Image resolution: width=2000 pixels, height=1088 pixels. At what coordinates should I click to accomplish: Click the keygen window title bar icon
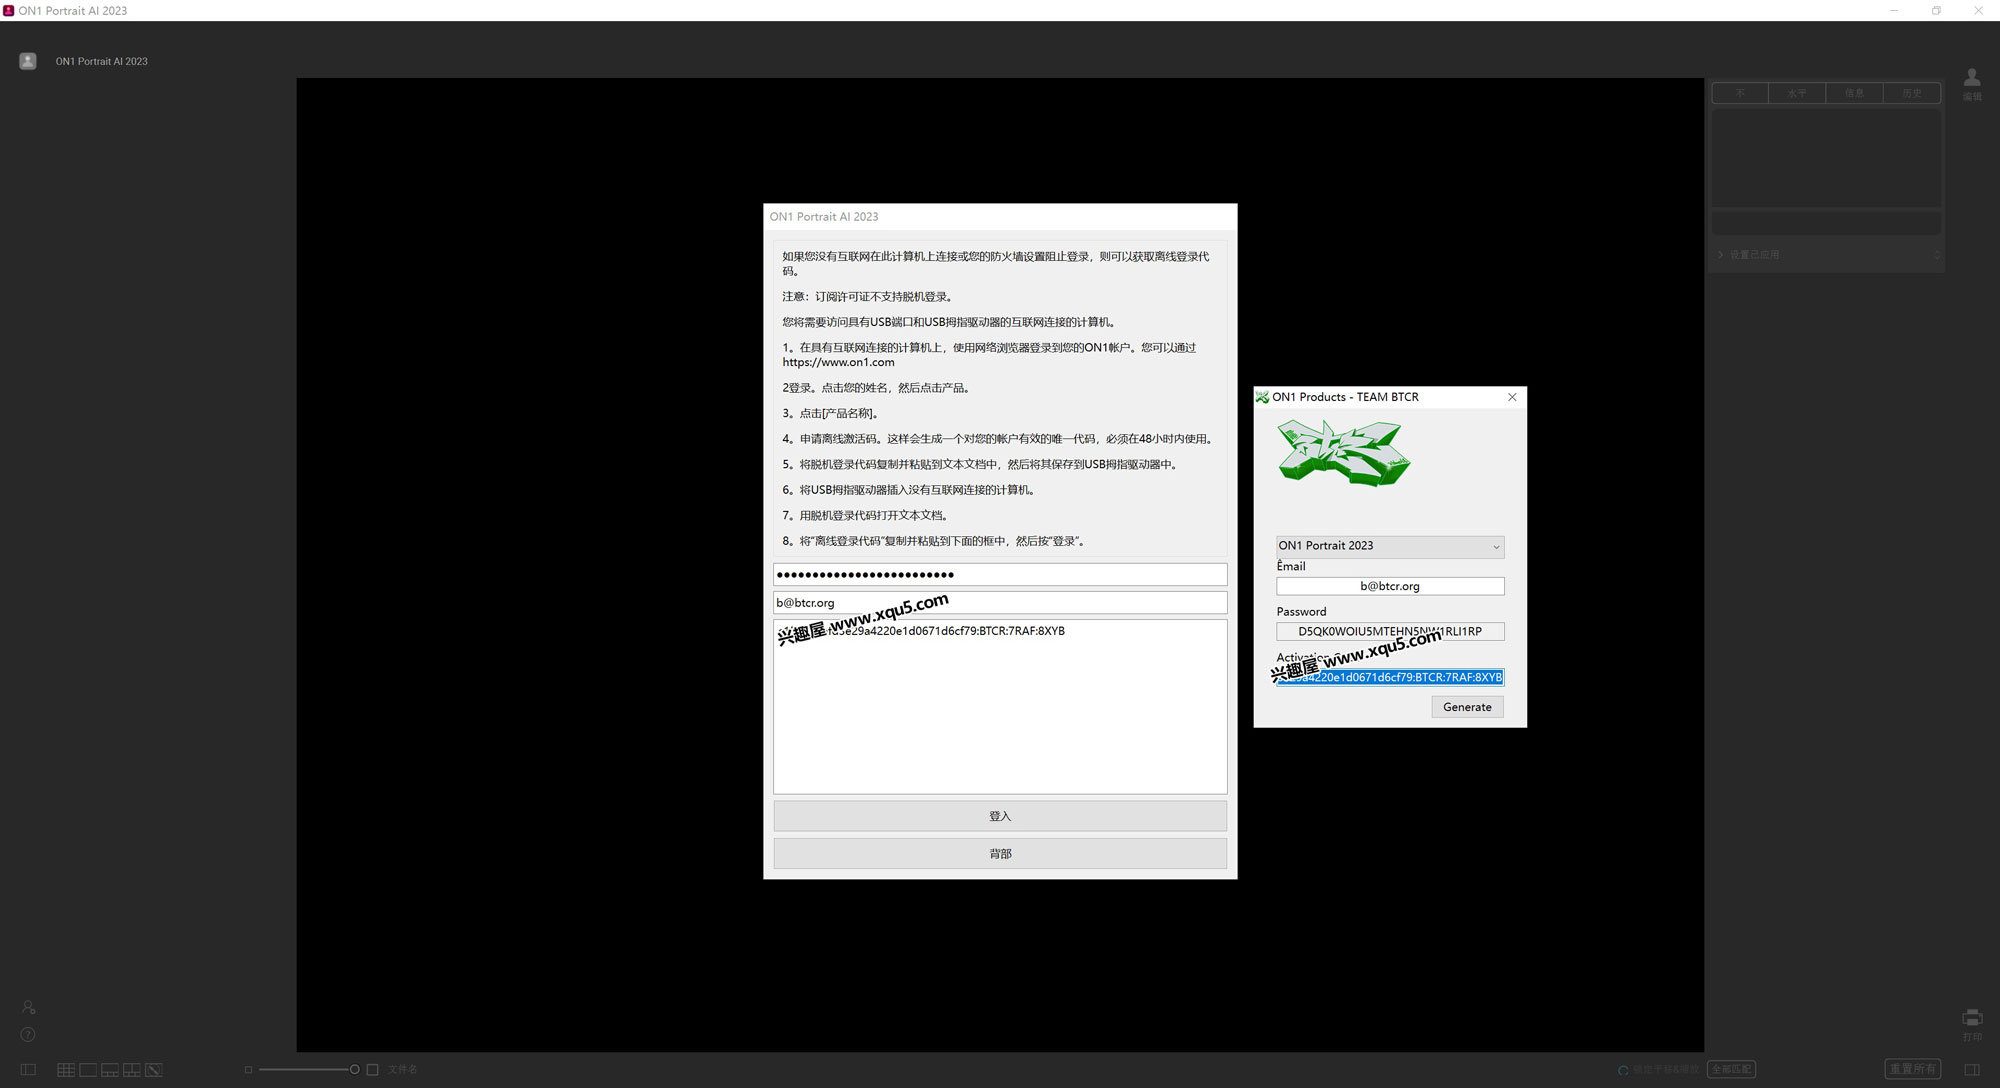click(1262, 397)
